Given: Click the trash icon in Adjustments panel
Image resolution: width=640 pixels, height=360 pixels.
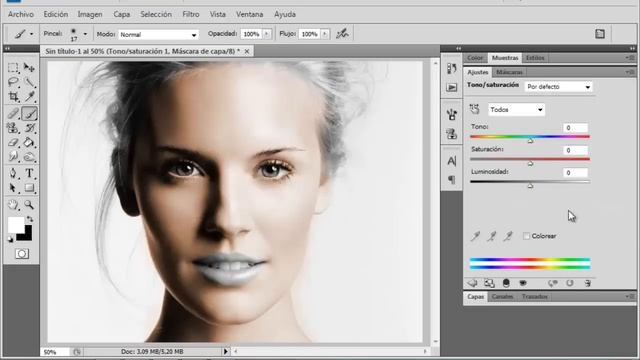Looking at the screenshot, I should pyautogui.click(x=587, y=283).
